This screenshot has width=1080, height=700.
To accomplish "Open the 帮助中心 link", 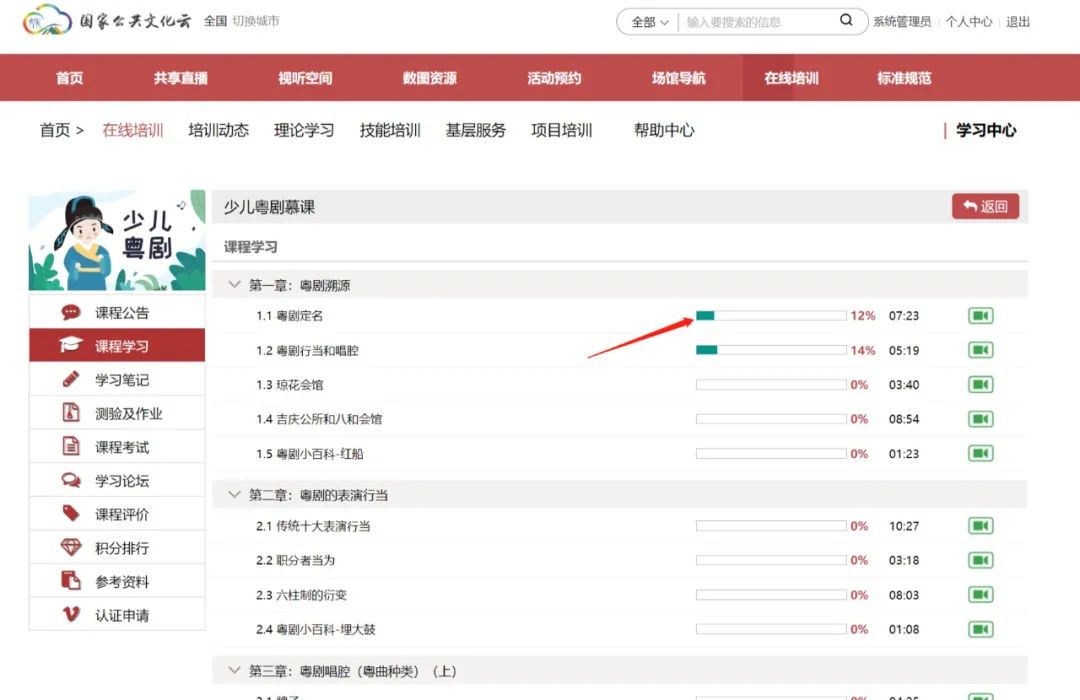I will [664, 130].
